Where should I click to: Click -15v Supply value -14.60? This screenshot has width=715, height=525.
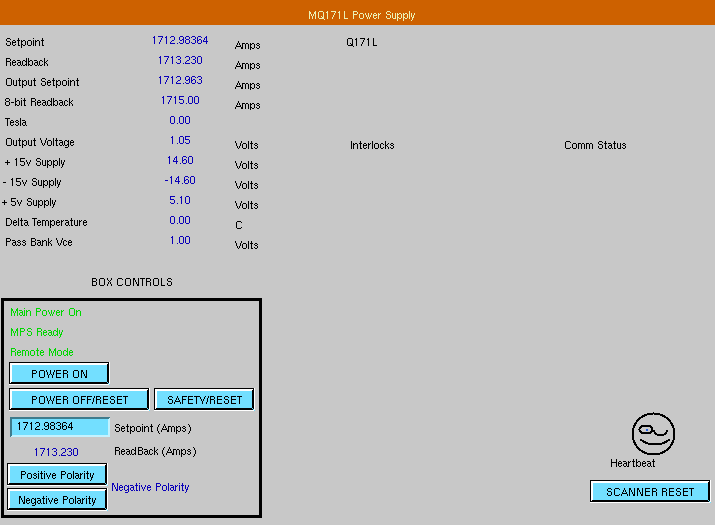[180, 181]
